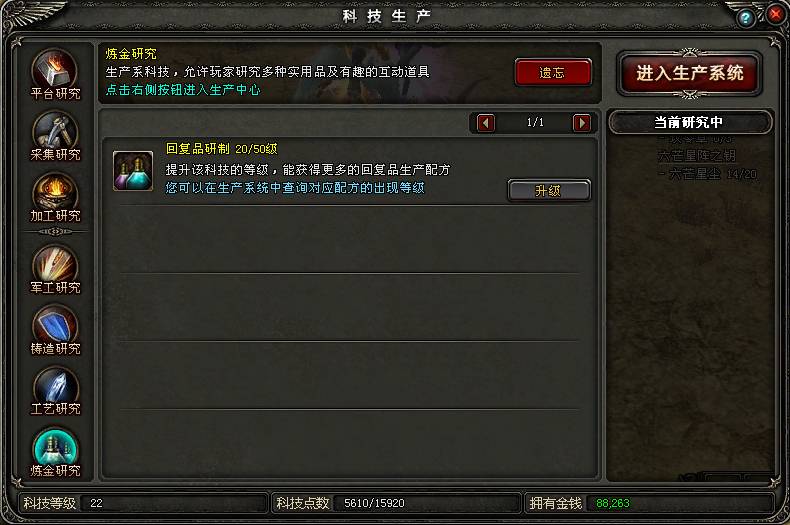Click the 点击右侧按钮进入生产中心 hint text
This screenshot has width=790, height=525.
pyautogui.click(x=183, y=90)
